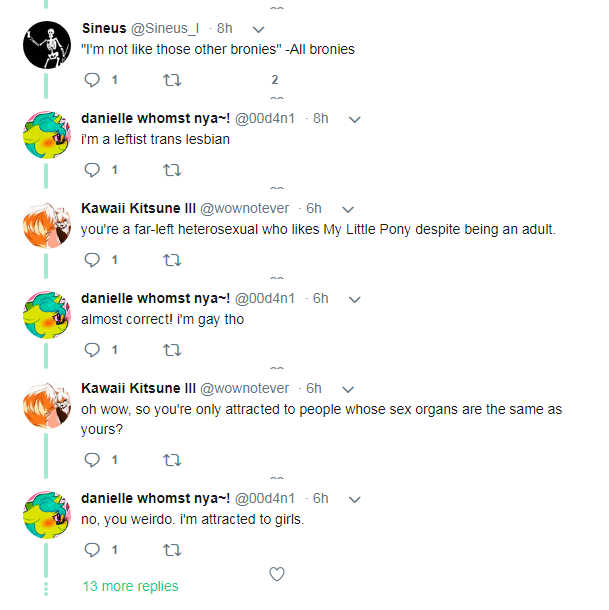Open chevron menu on "leftist trans lesbian" tweet

[355, 119]
